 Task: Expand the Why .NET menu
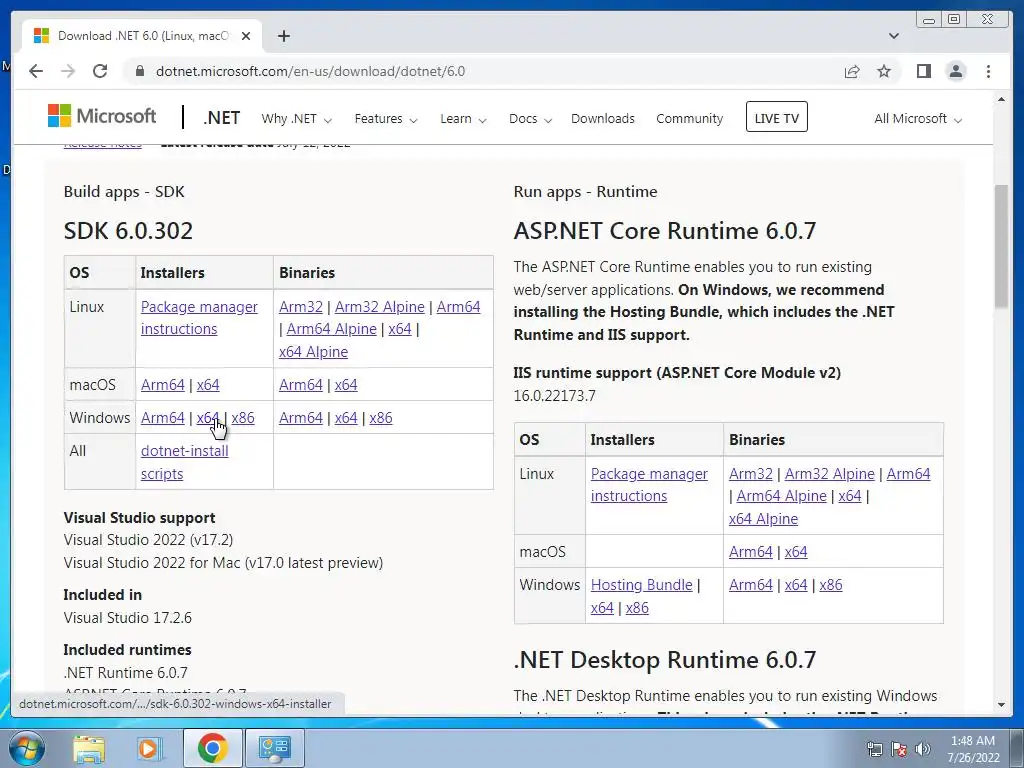tap(296, 119)
